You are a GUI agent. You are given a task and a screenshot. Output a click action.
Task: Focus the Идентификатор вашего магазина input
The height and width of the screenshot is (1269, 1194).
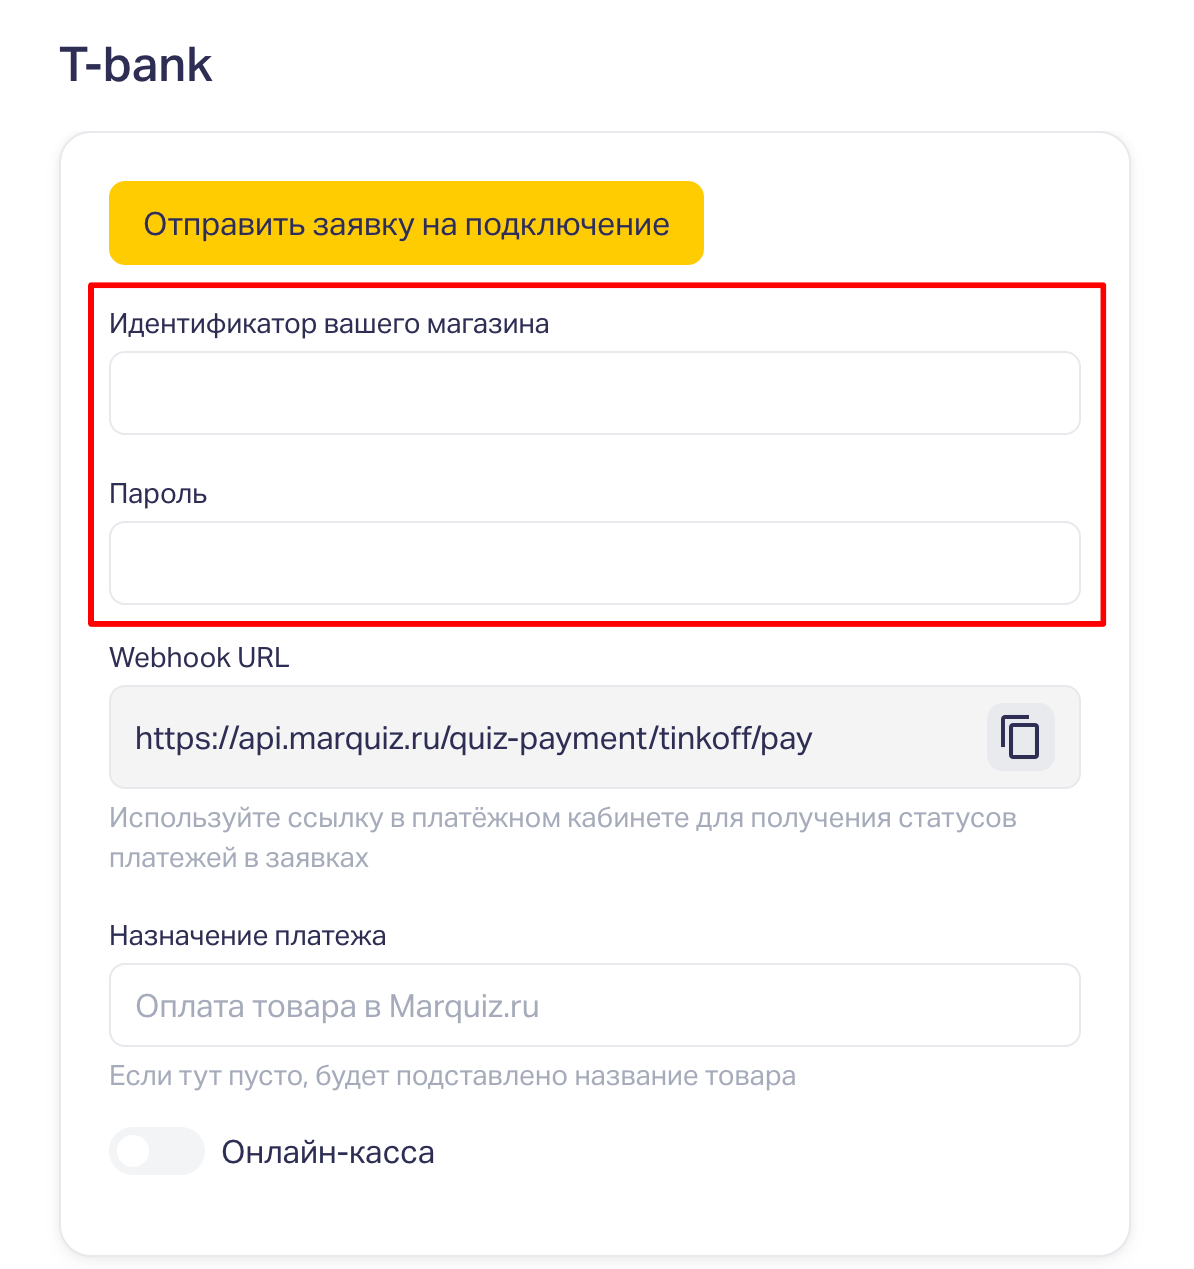(x=594, y=393)
